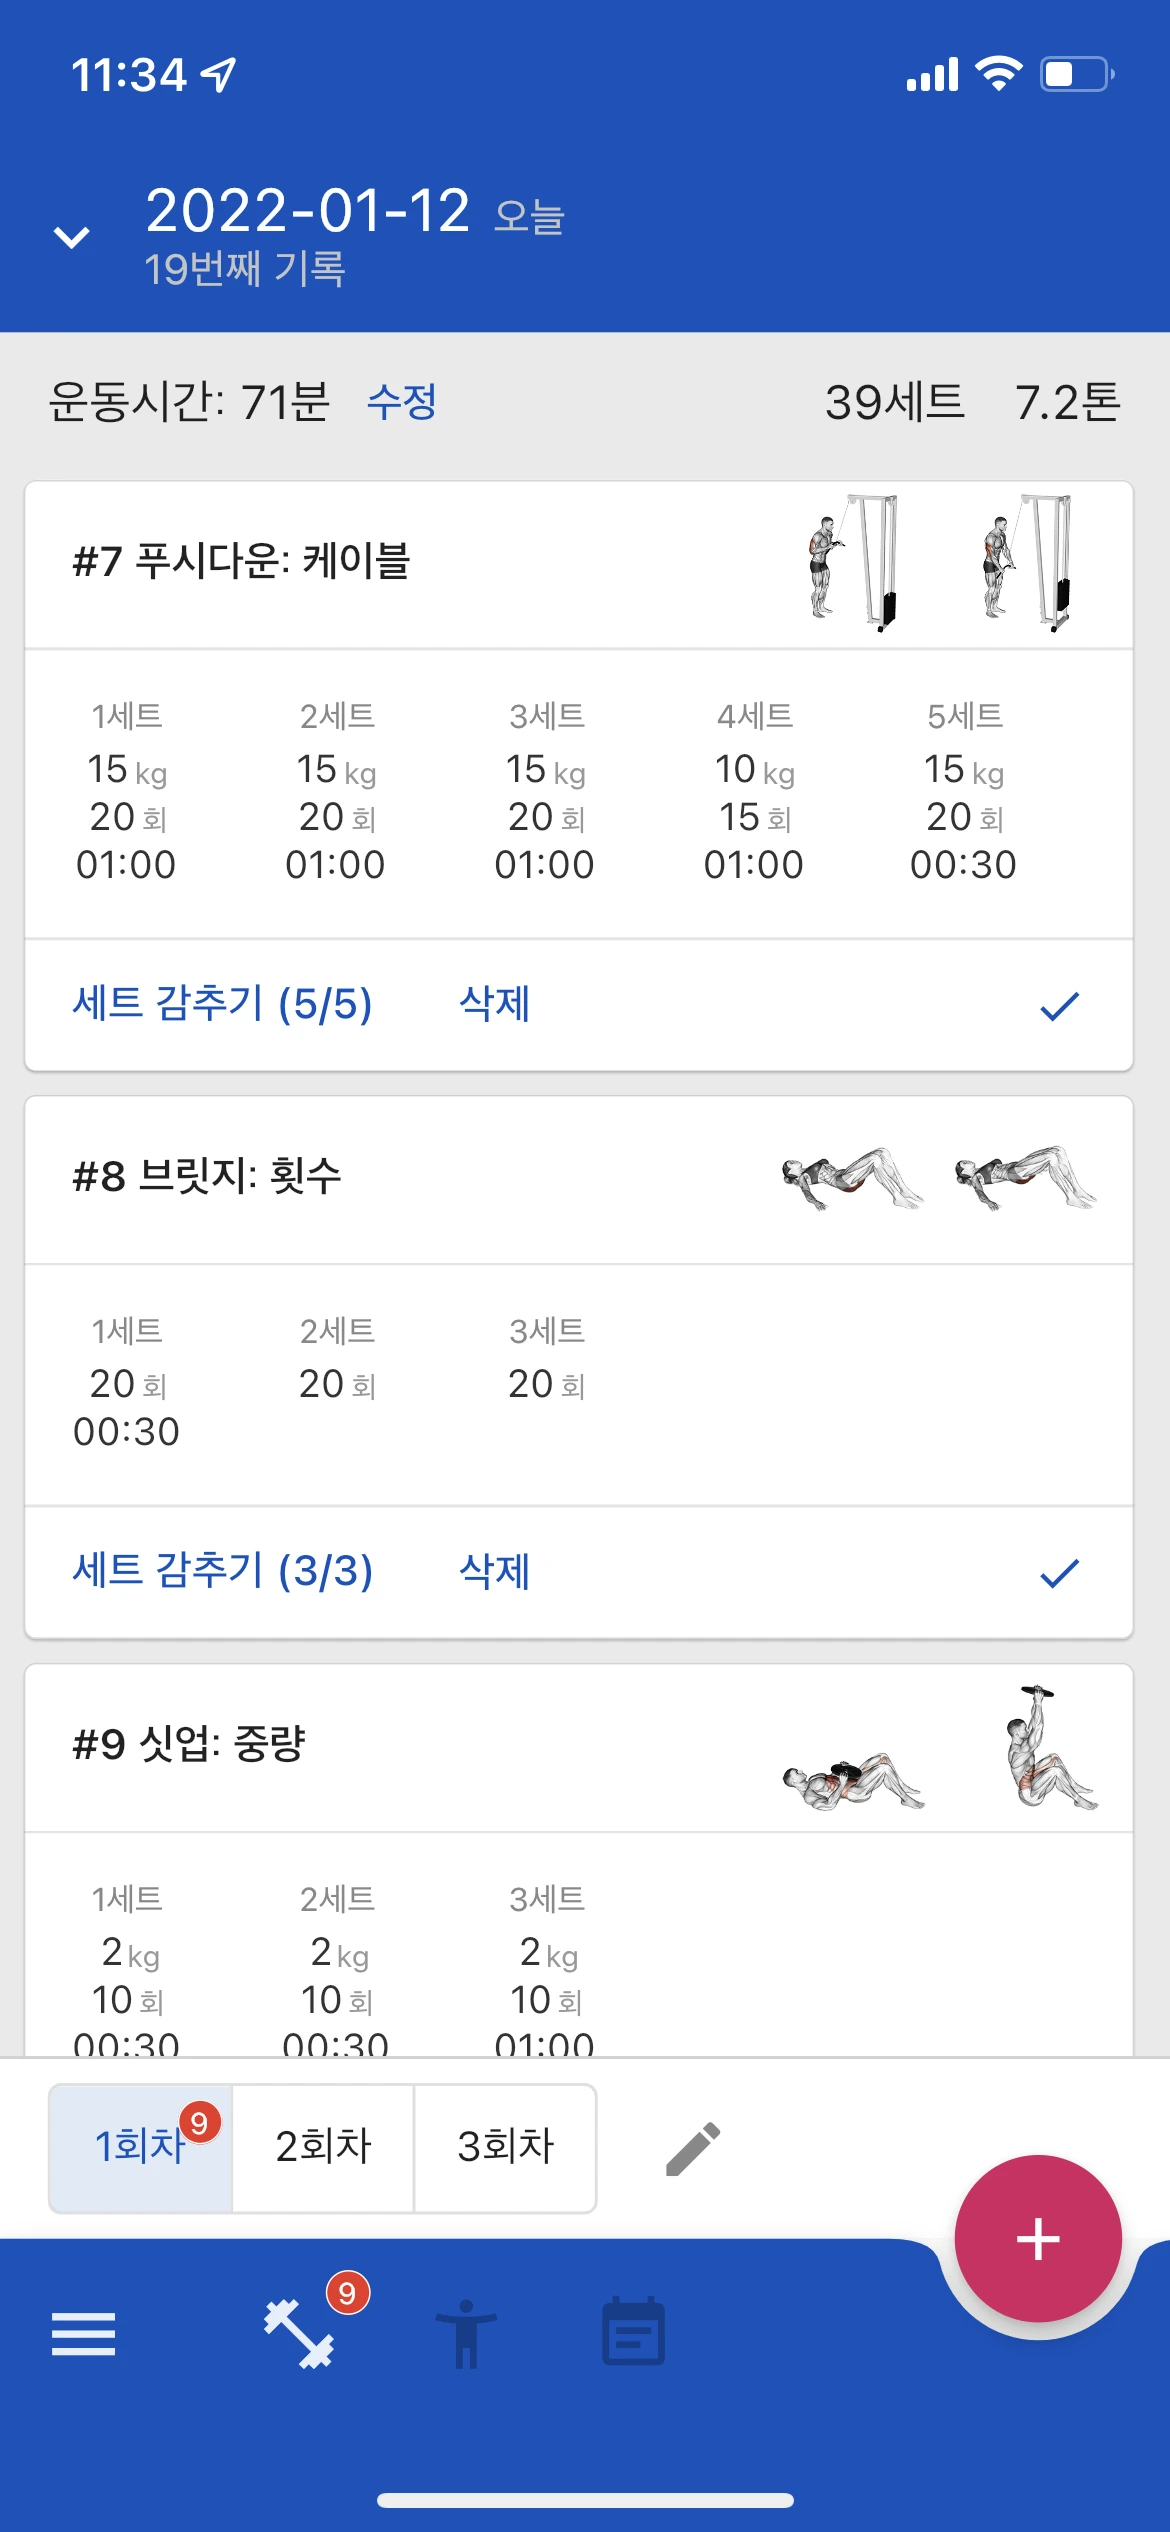
Task: Tap the red plus add button
Action: pyautogui.click(x=1037, y=2239)
